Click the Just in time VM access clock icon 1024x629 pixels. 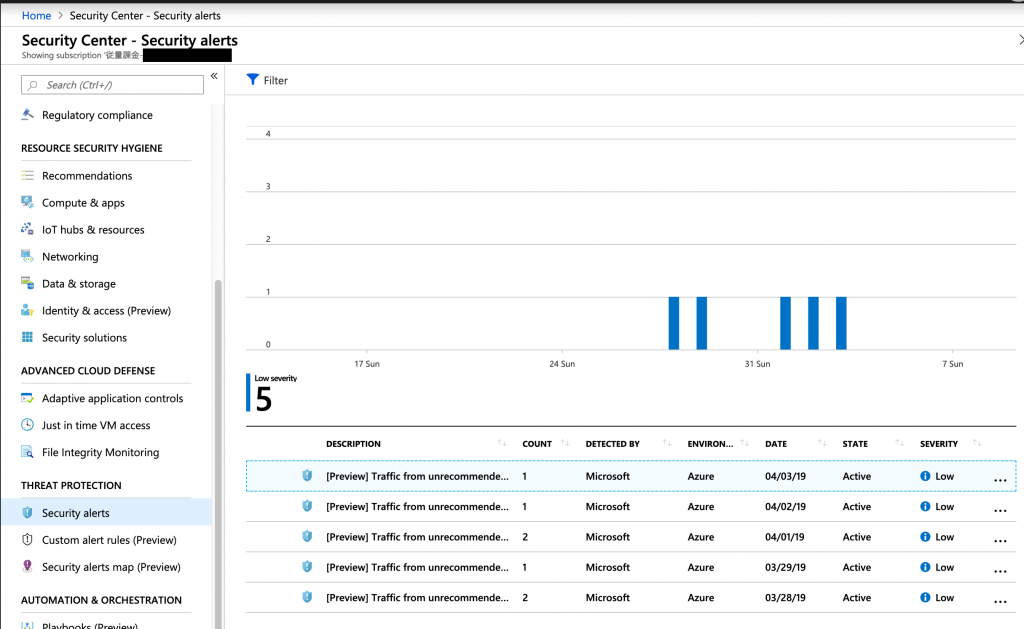pyautogui.click(x=27, y=425)
